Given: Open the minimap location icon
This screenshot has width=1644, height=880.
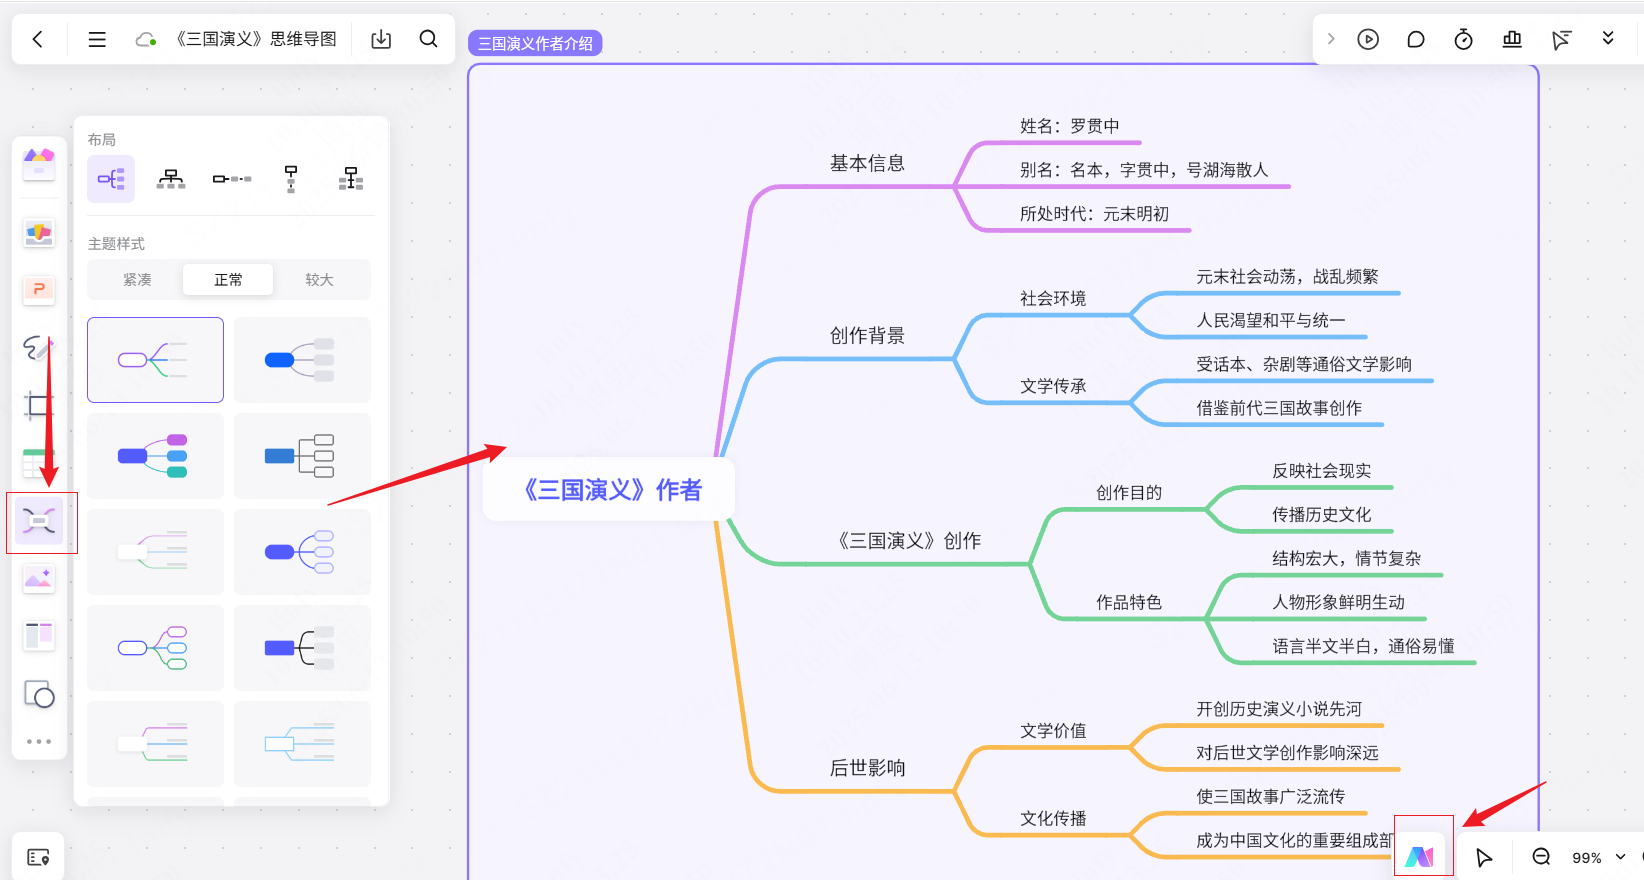Looking at the screenshot, I should (38, 857).
